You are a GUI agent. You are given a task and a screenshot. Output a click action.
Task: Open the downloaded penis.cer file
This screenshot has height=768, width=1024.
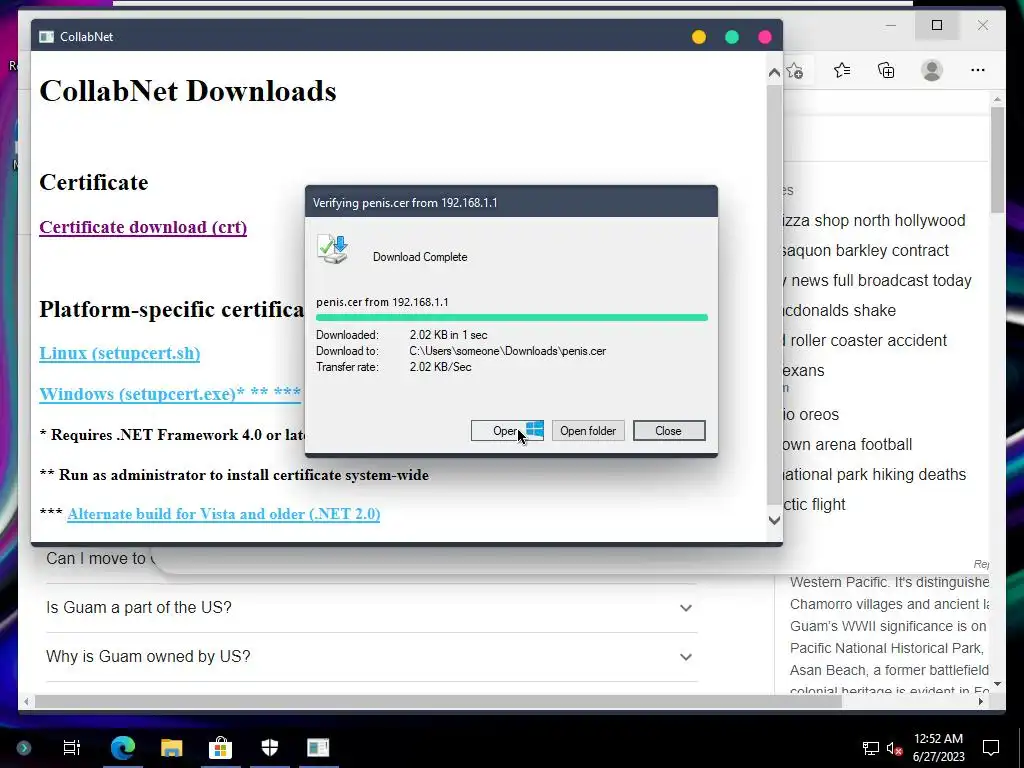[x=507, y=431]
